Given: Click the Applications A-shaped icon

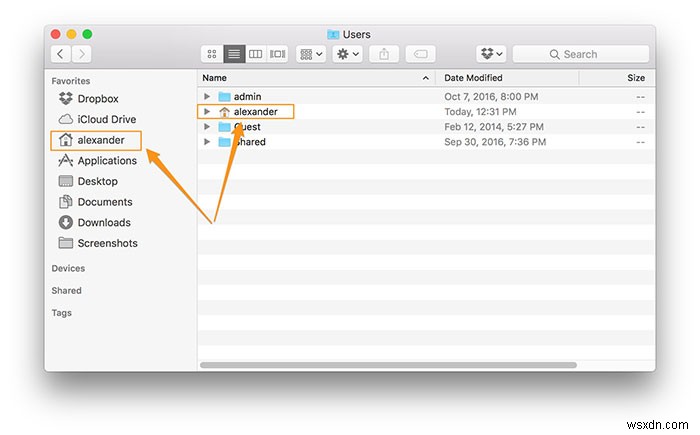Looking at the screenshot, I should [66, 160].
